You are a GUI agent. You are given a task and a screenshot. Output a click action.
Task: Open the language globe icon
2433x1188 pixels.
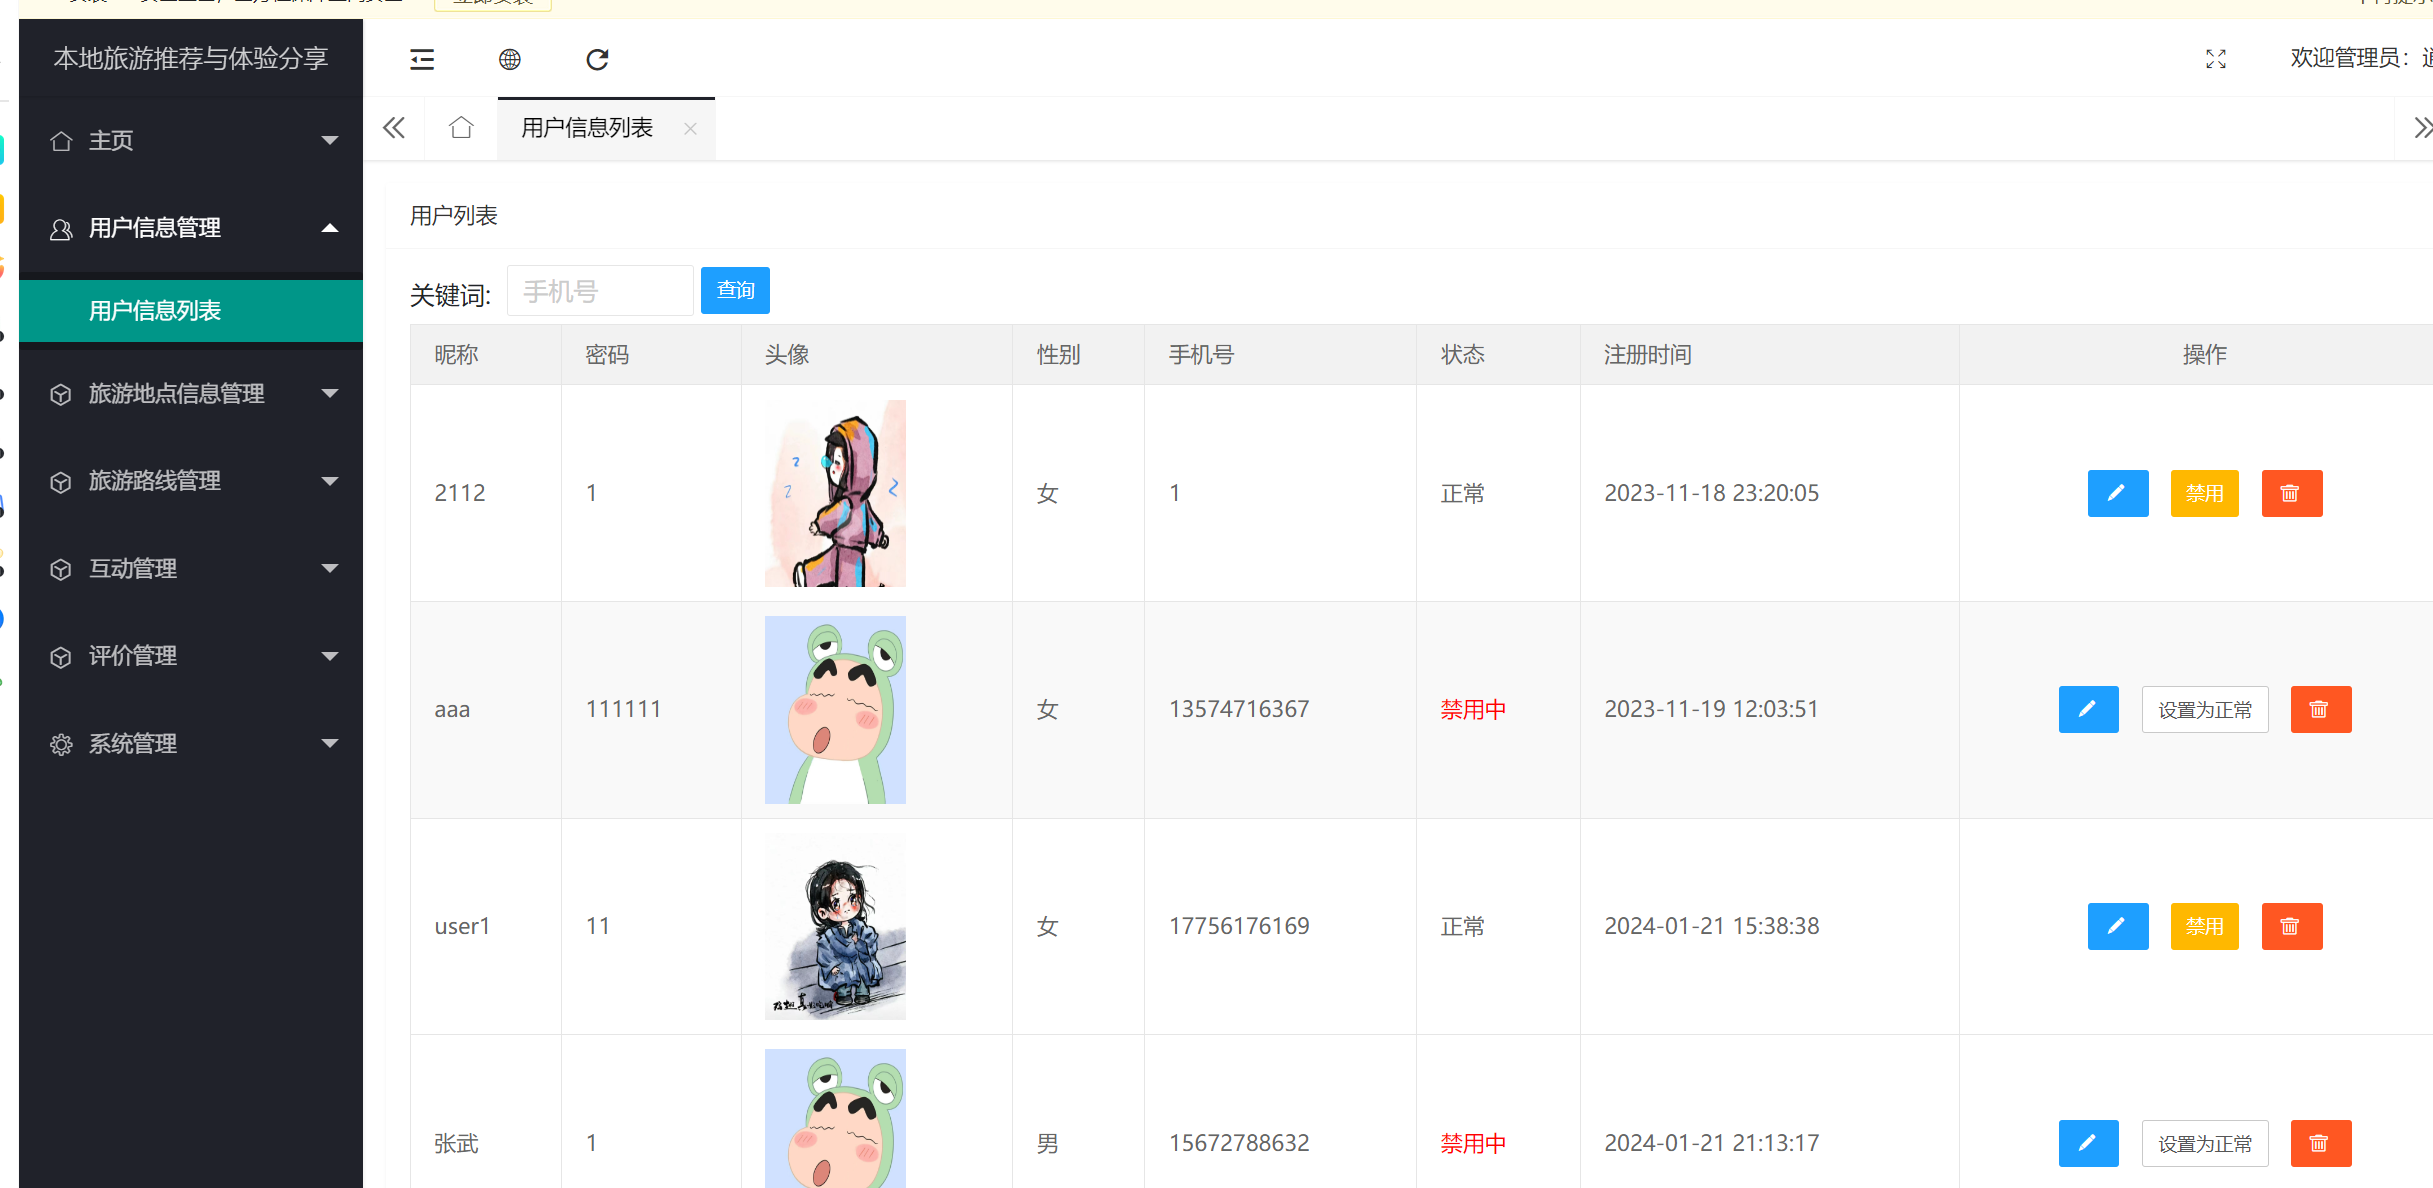(x=510, y=60)
